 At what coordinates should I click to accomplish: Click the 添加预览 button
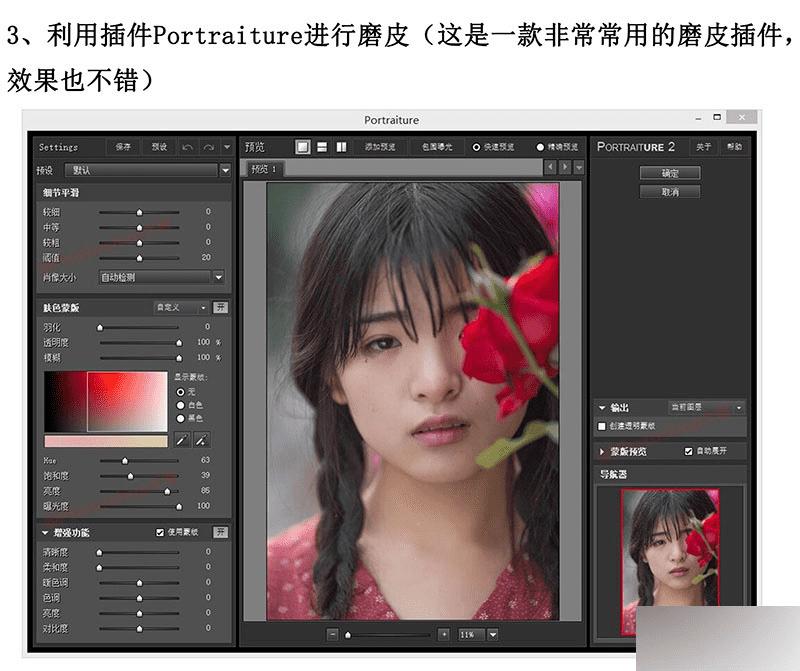(x=380, y=147)
